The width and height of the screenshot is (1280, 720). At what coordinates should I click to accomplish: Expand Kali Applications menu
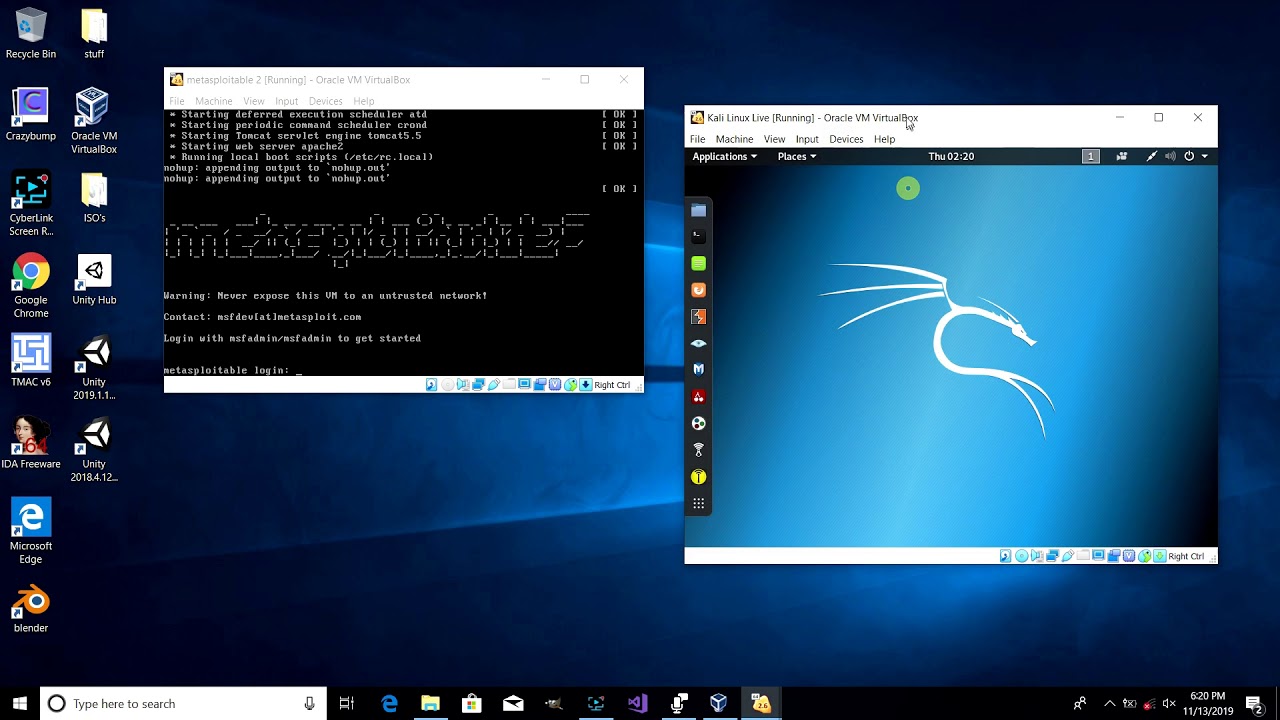[724, 156]
